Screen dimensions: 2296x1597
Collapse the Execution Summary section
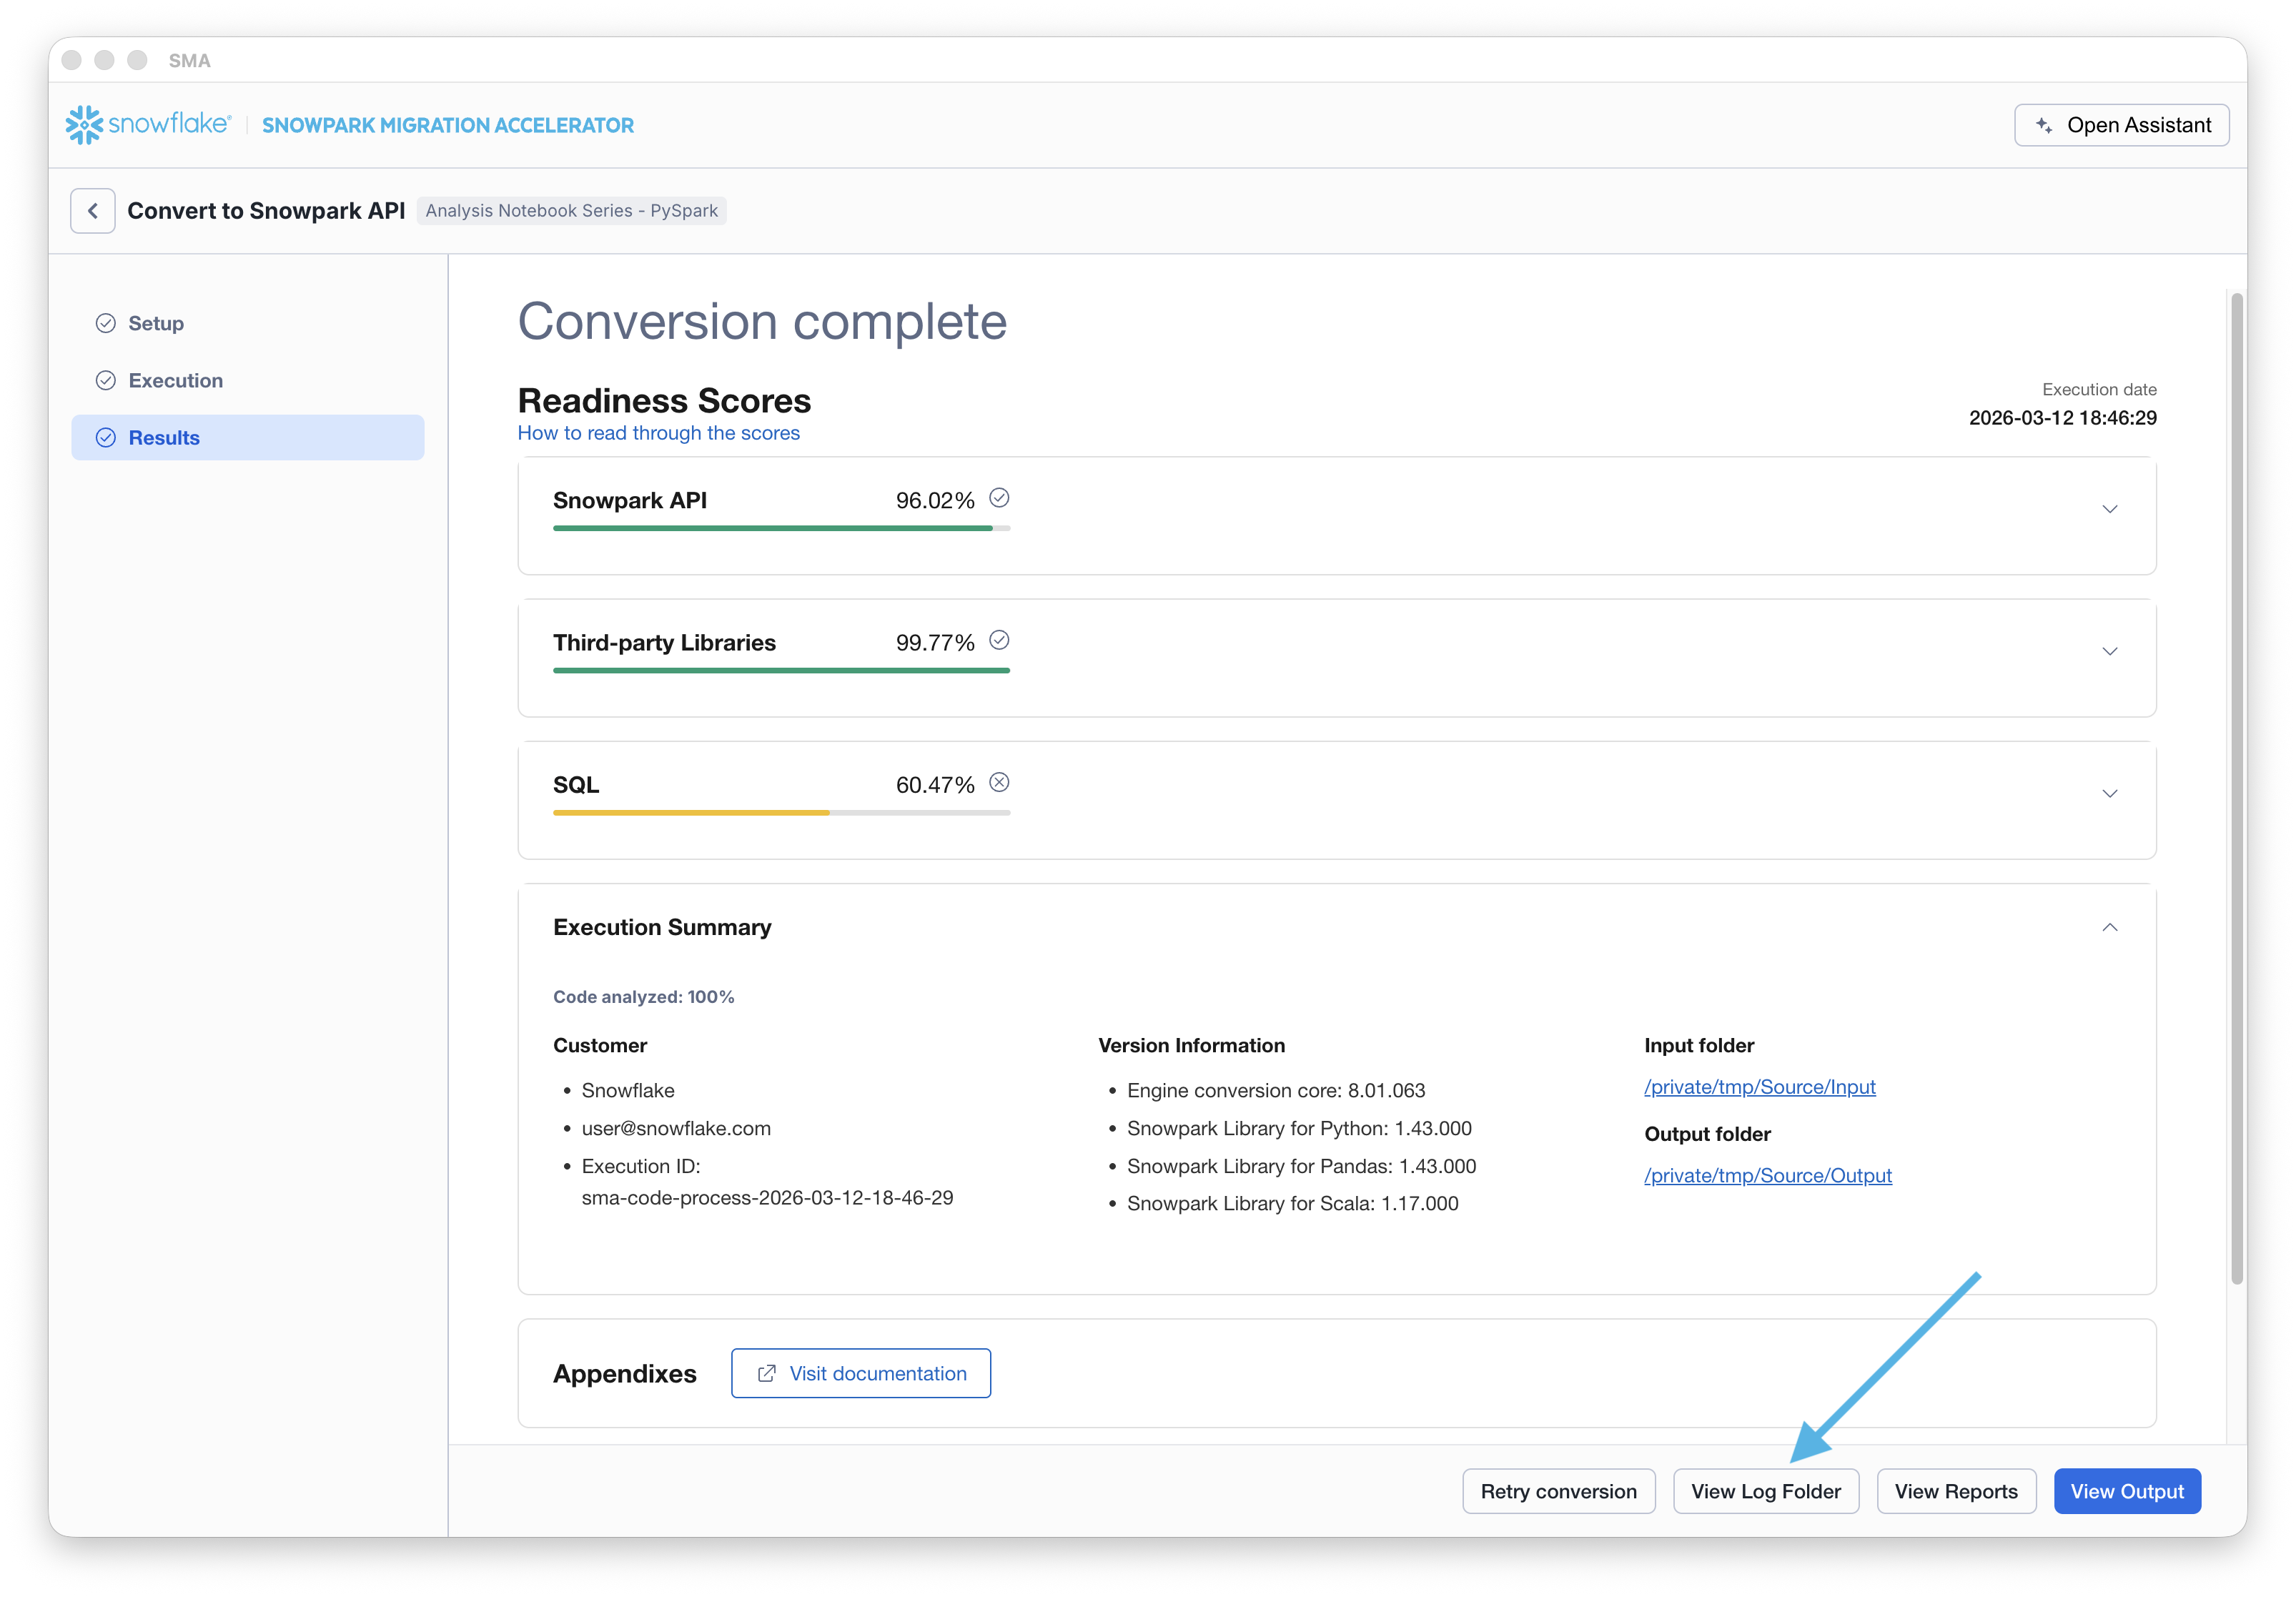click(x=2109, y=928)
